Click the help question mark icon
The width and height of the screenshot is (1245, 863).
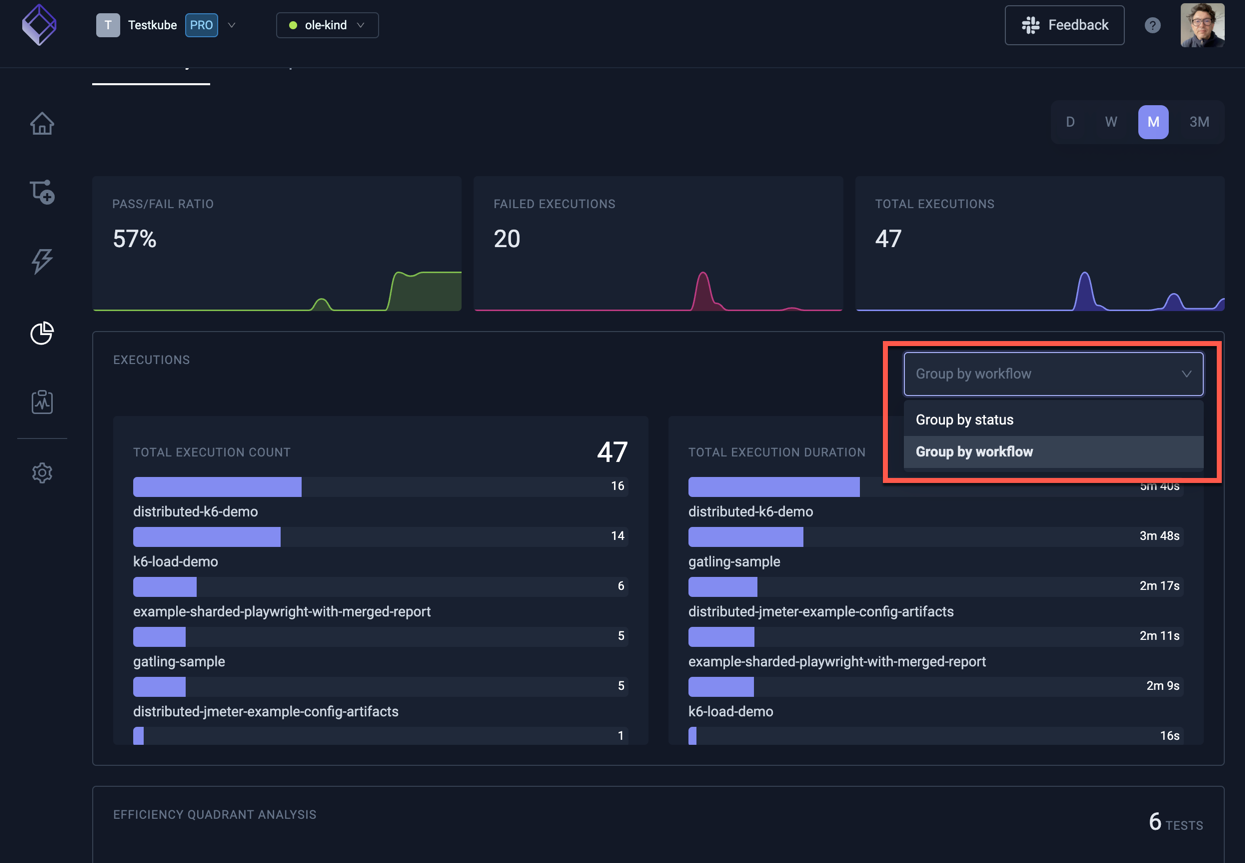(1153, 25)
